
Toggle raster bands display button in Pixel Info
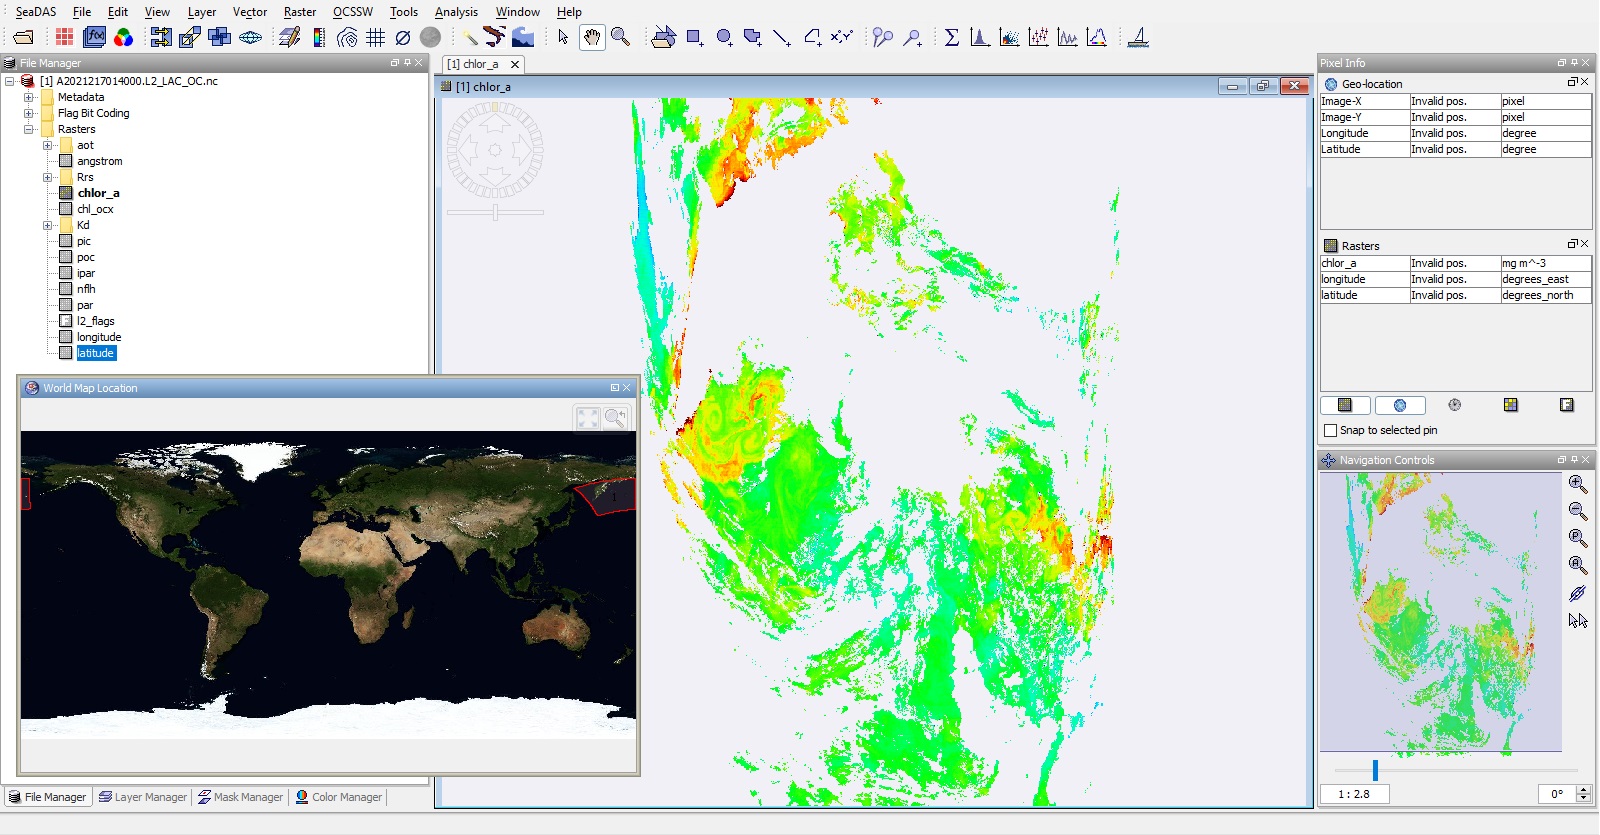click(x=1345, y=405)
